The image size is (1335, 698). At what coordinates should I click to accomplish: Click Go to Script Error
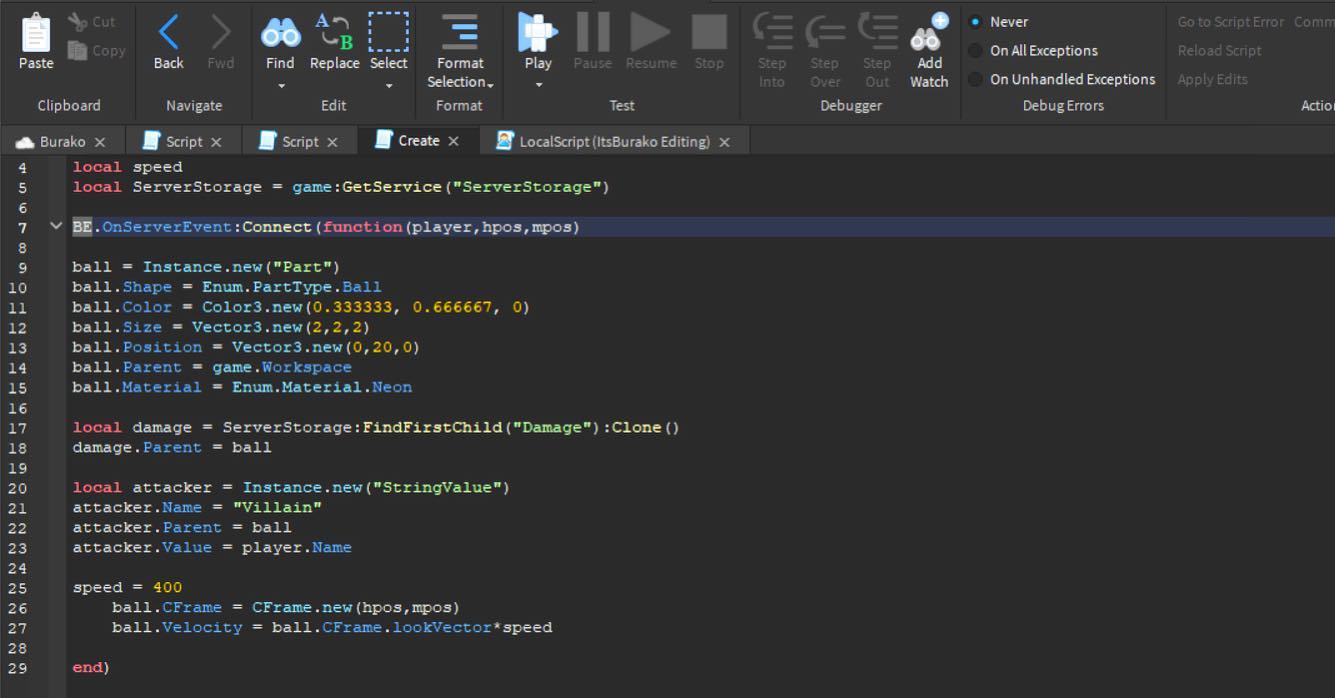1230,22
